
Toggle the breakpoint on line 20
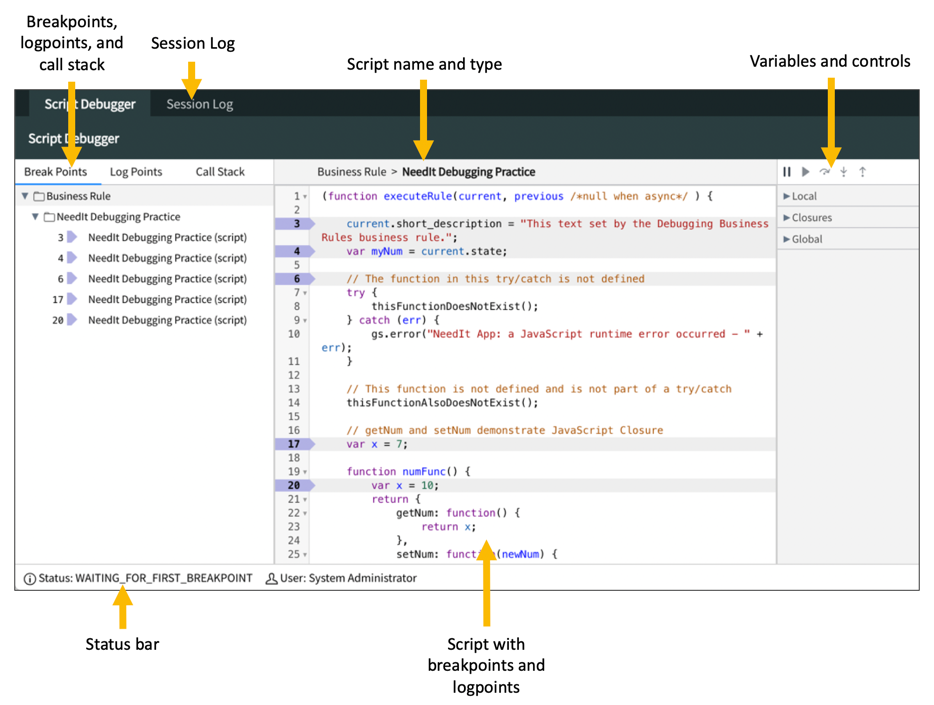pos(296,485)
